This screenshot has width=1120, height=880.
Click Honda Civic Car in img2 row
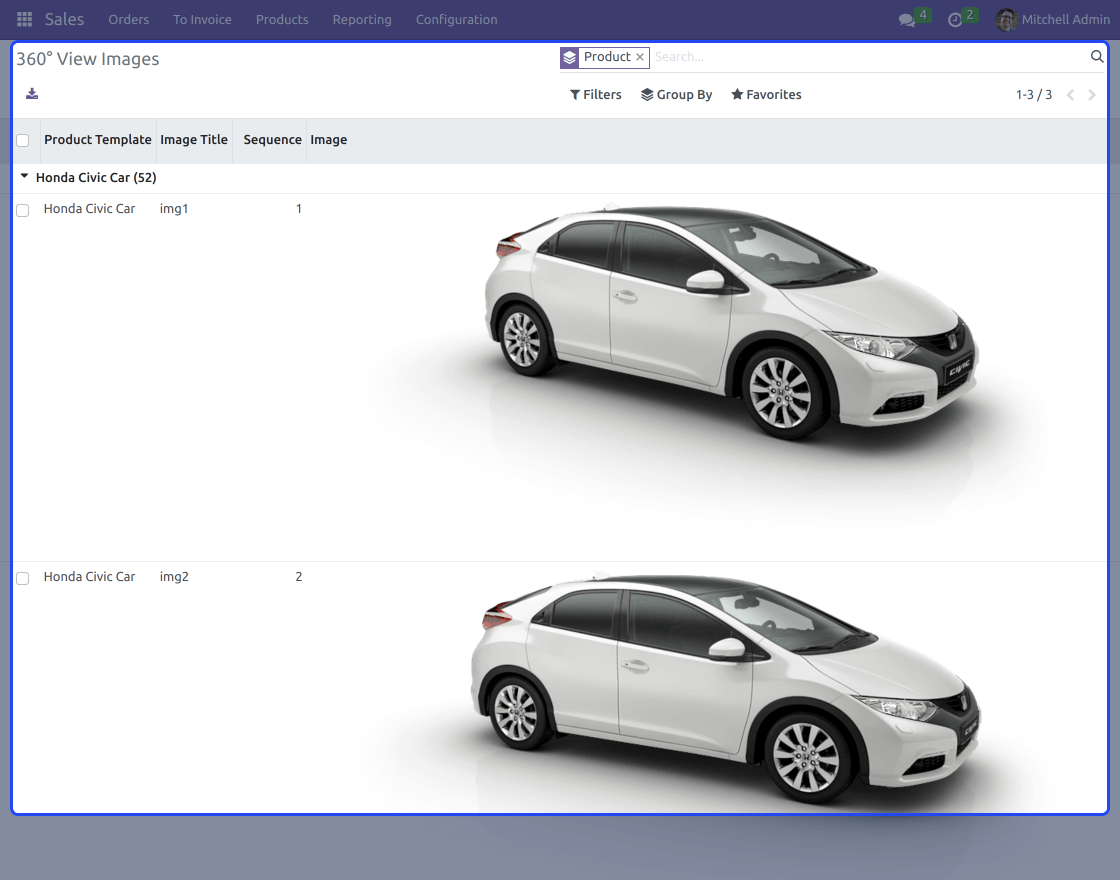89,576
